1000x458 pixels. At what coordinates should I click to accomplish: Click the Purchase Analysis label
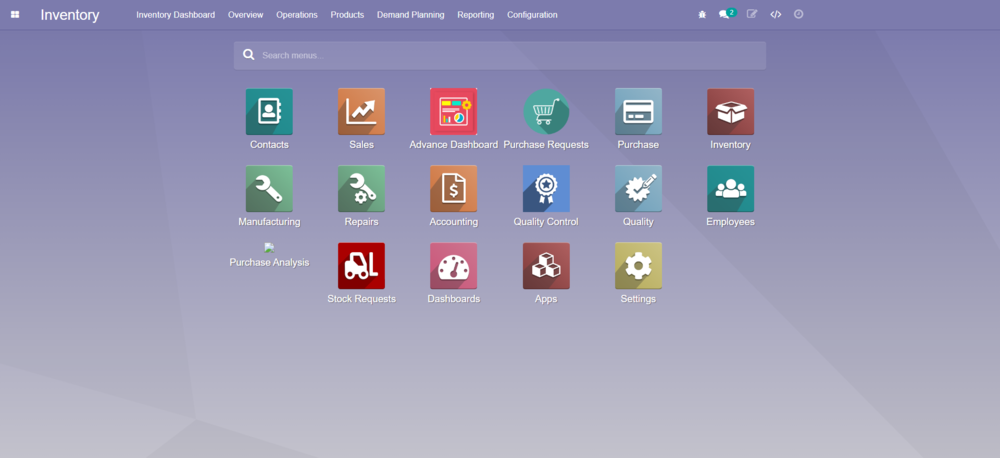coord(269,262)
